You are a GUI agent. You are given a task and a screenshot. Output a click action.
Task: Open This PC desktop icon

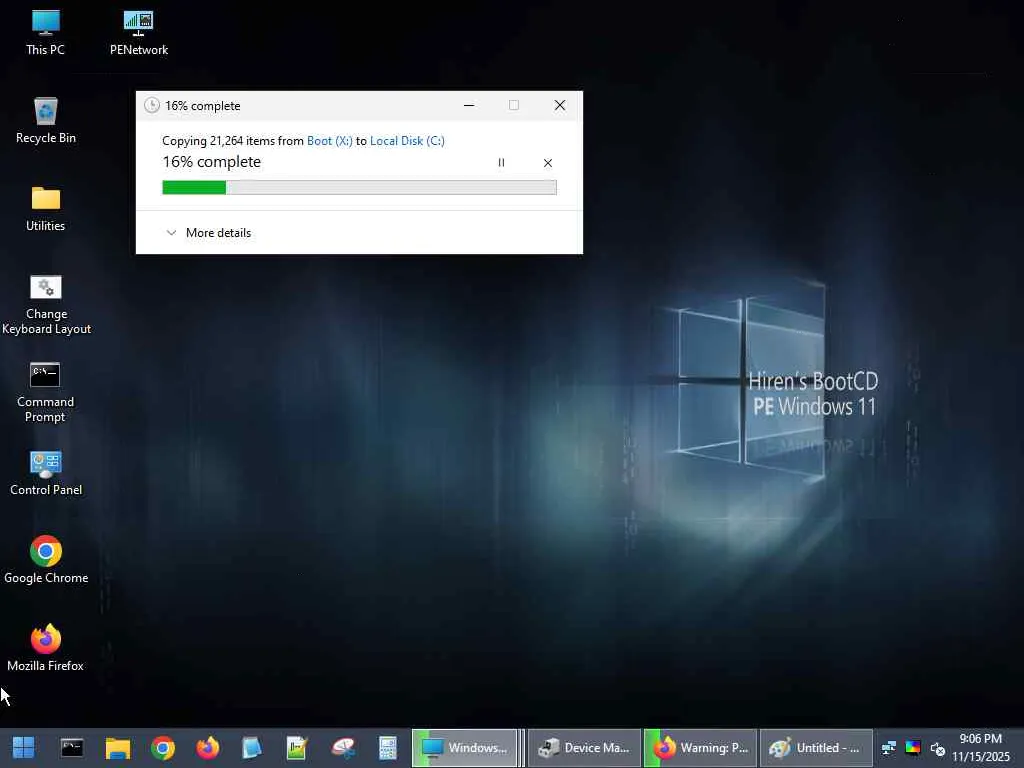coord(45,32)
